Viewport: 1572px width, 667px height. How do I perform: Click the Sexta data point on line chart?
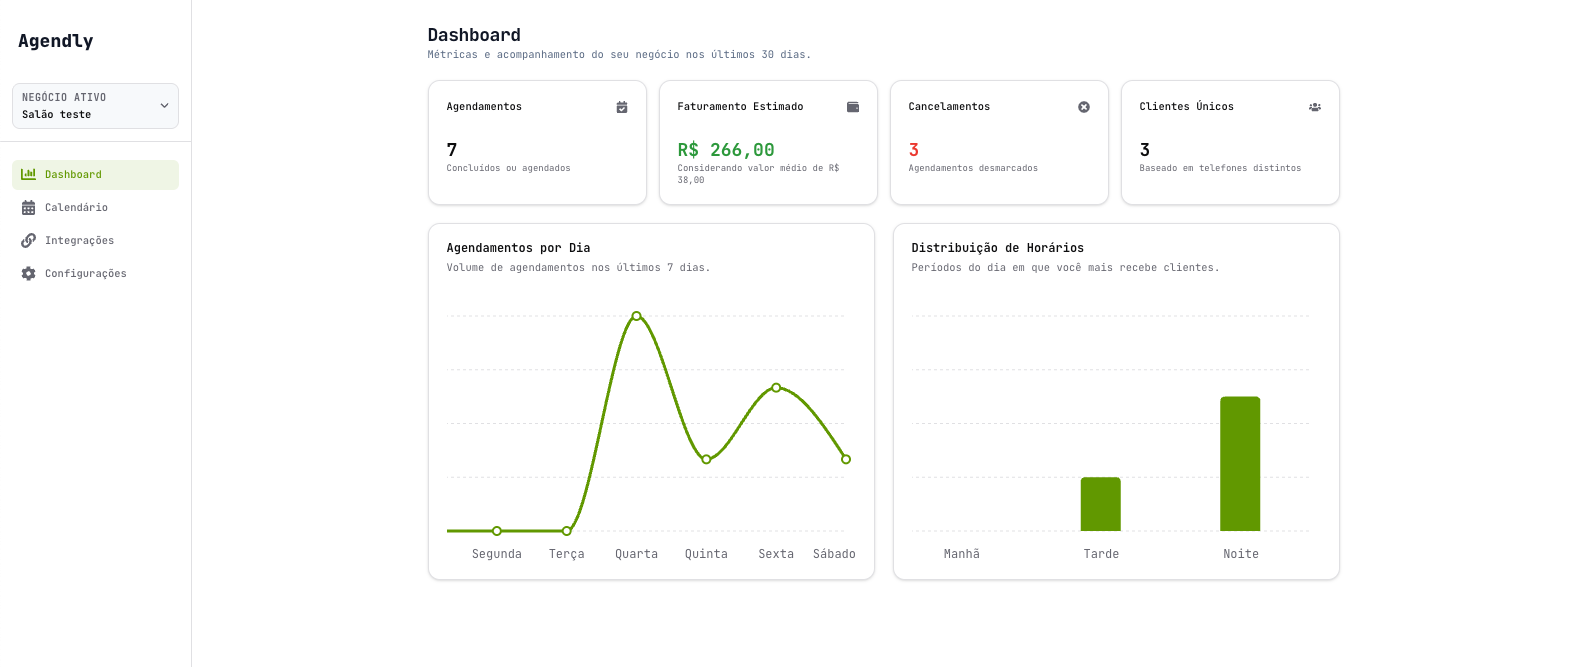point(776,388)
